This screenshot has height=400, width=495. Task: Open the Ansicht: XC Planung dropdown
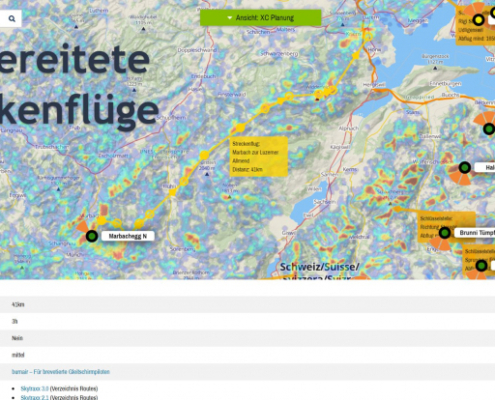point(261,18)
